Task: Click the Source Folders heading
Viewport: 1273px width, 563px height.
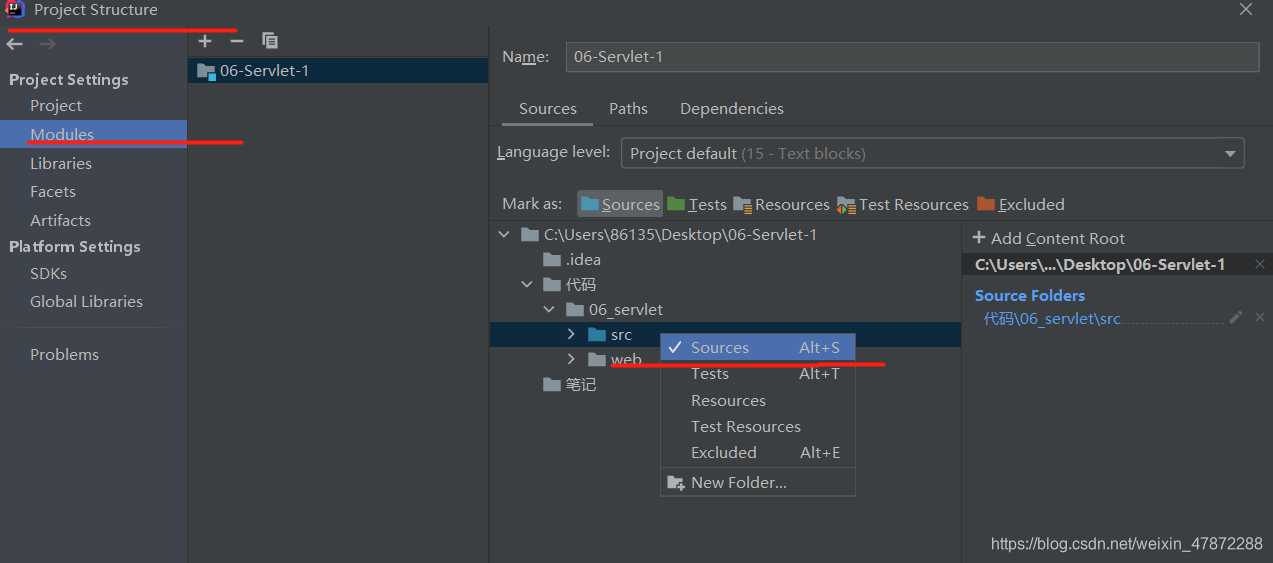Action: click(1029, 295)
